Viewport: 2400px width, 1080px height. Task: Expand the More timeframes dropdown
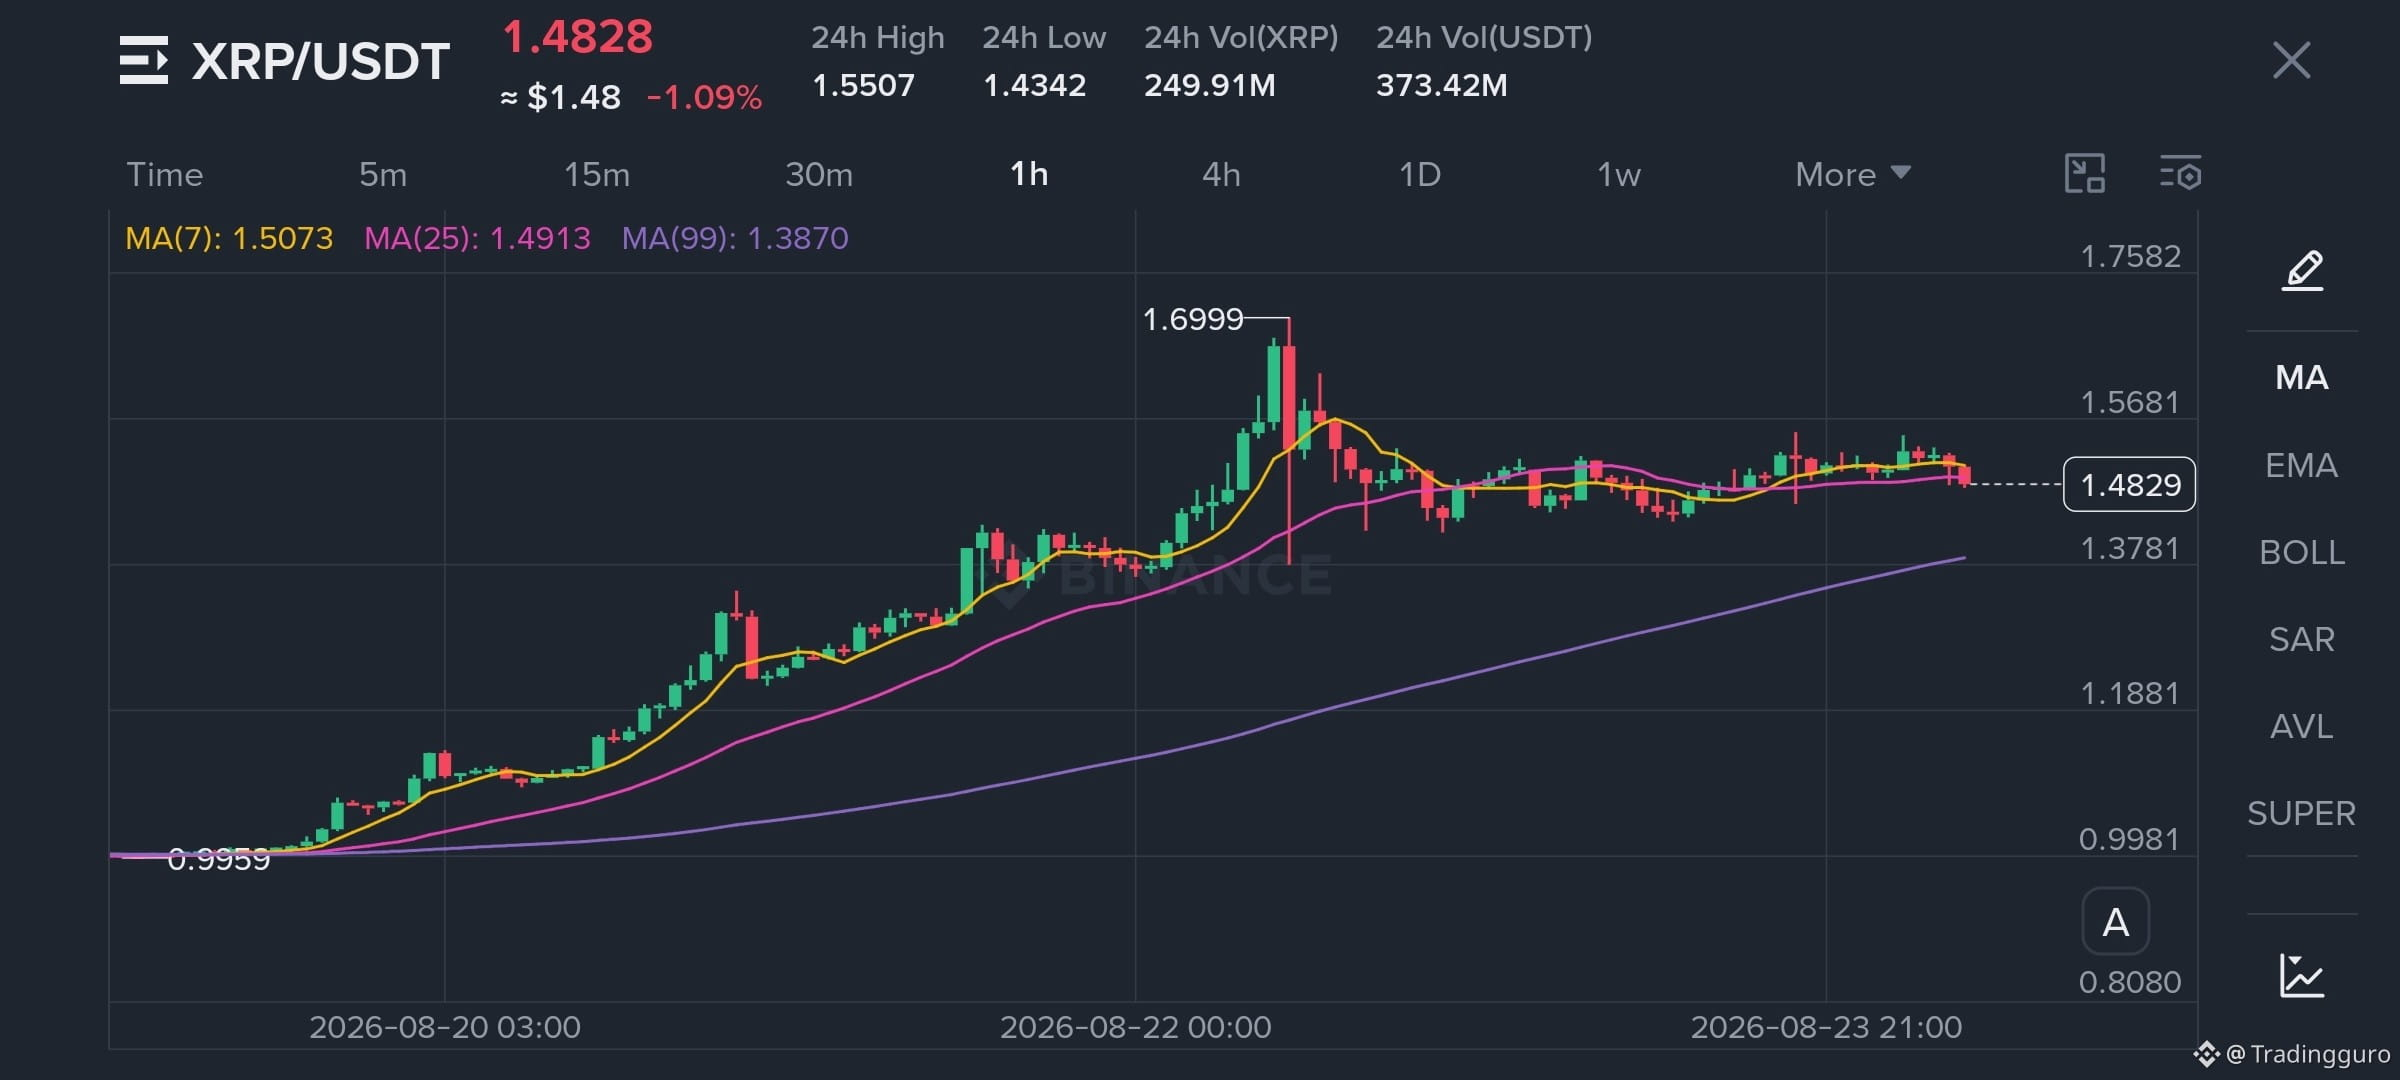1852,174
